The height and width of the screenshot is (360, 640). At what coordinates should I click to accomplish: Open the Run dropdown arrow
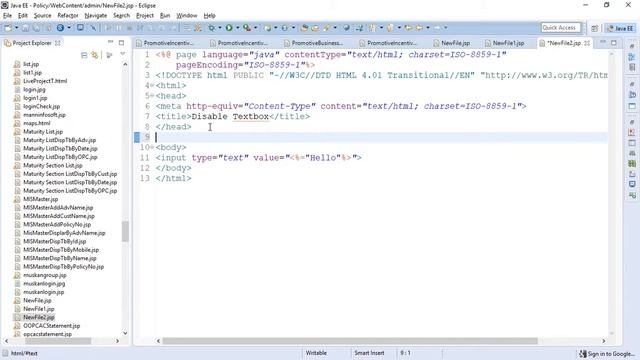coord(238,28)
